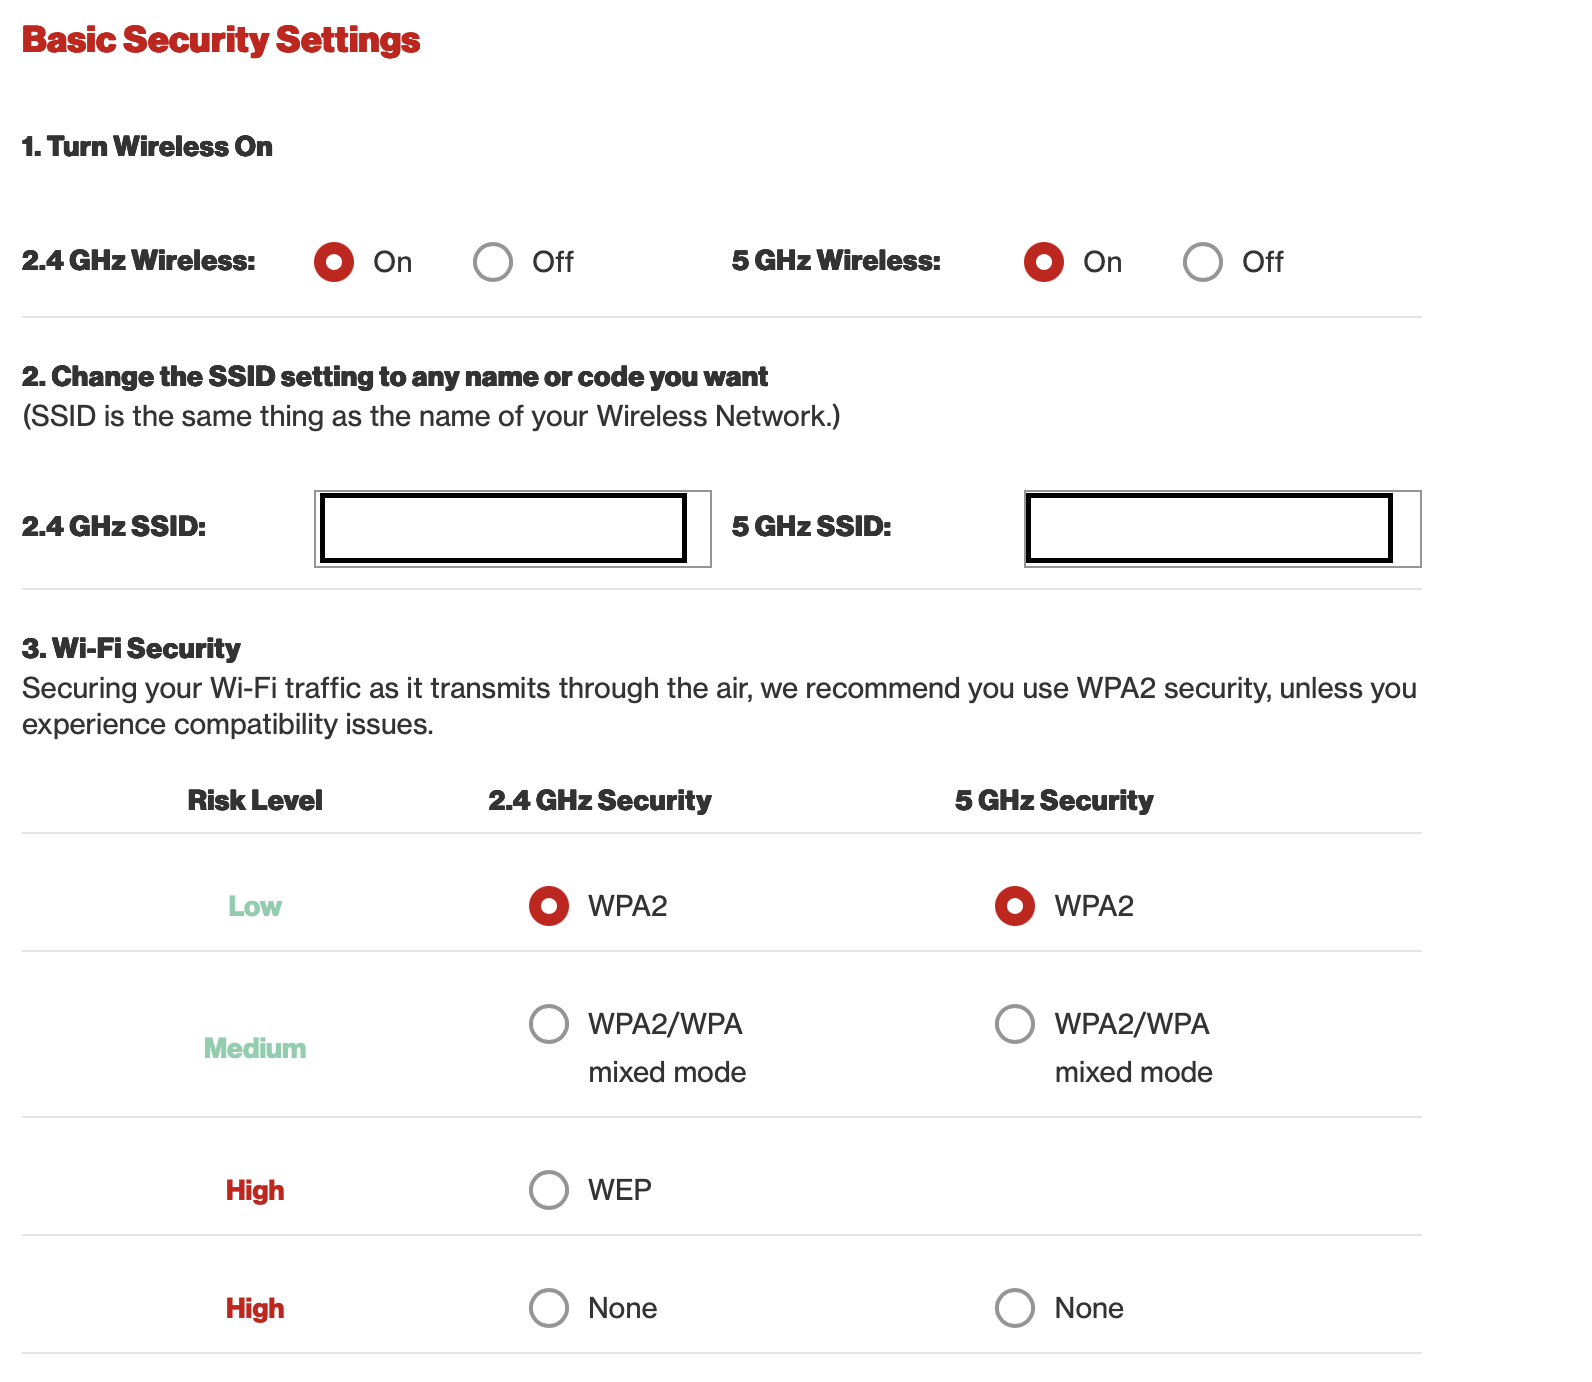The width and height of the screenshot is (1592, 1382).
Task: Click the 5 GHz SSID text field
Action: [1210, 528]
